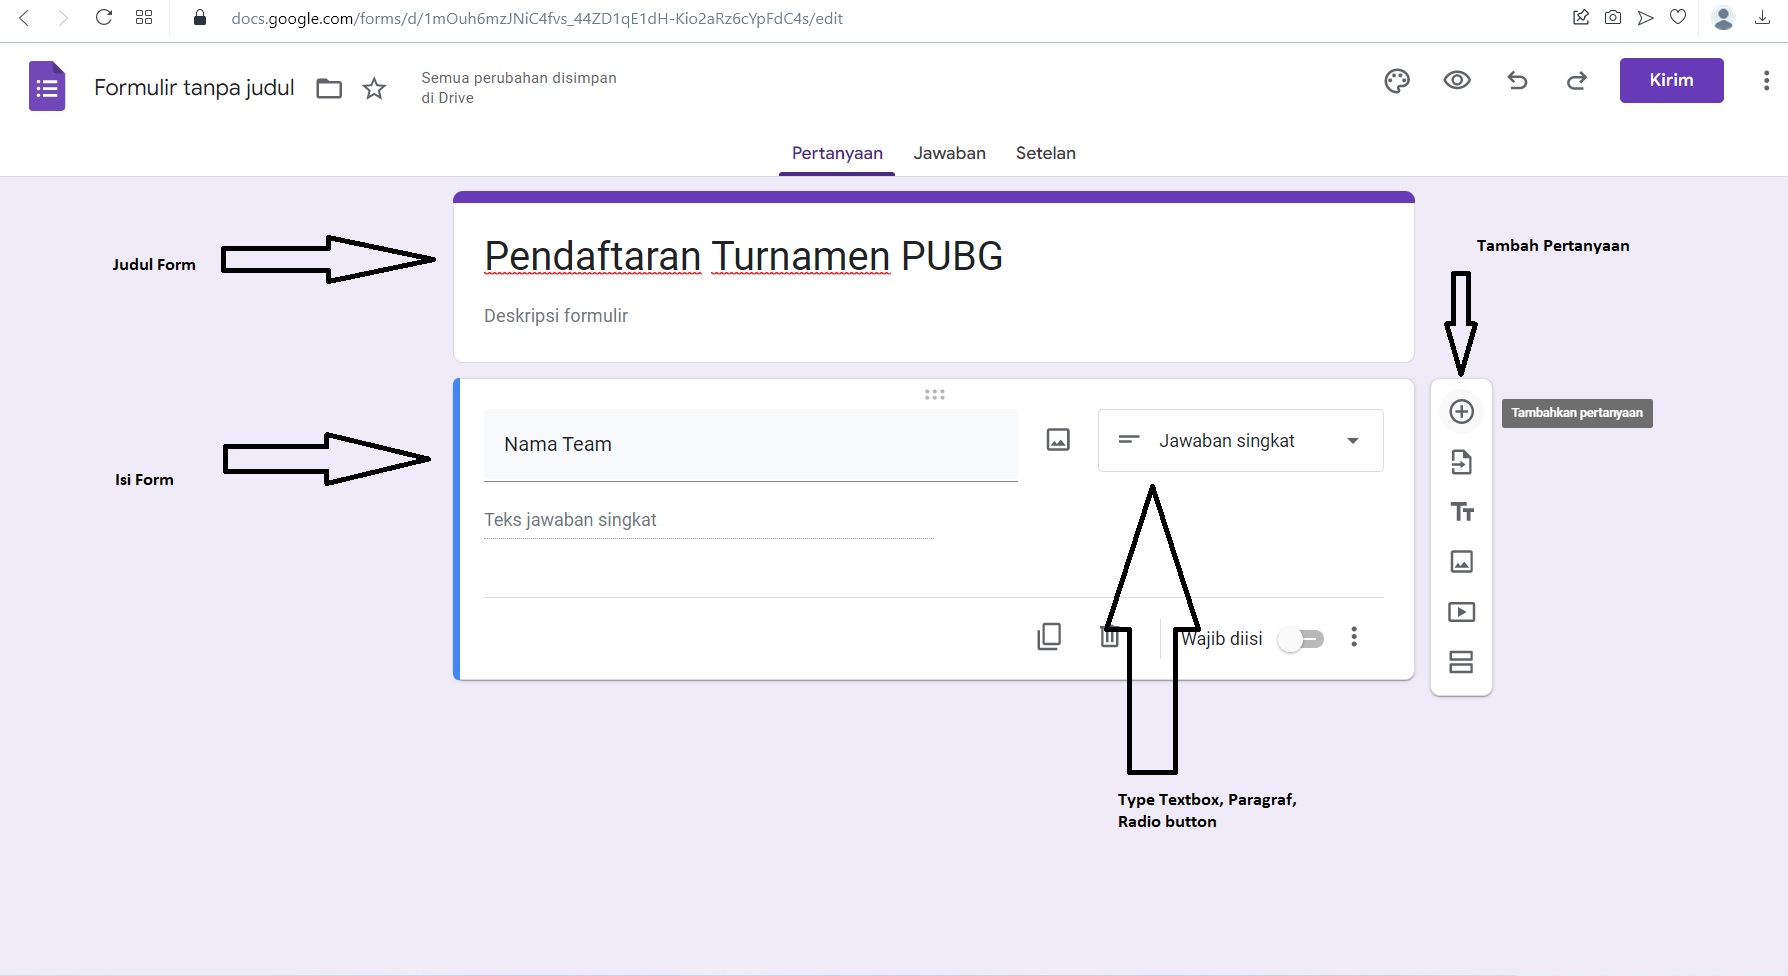
Task: Move form to folder icon
Action: coord(329,88)
